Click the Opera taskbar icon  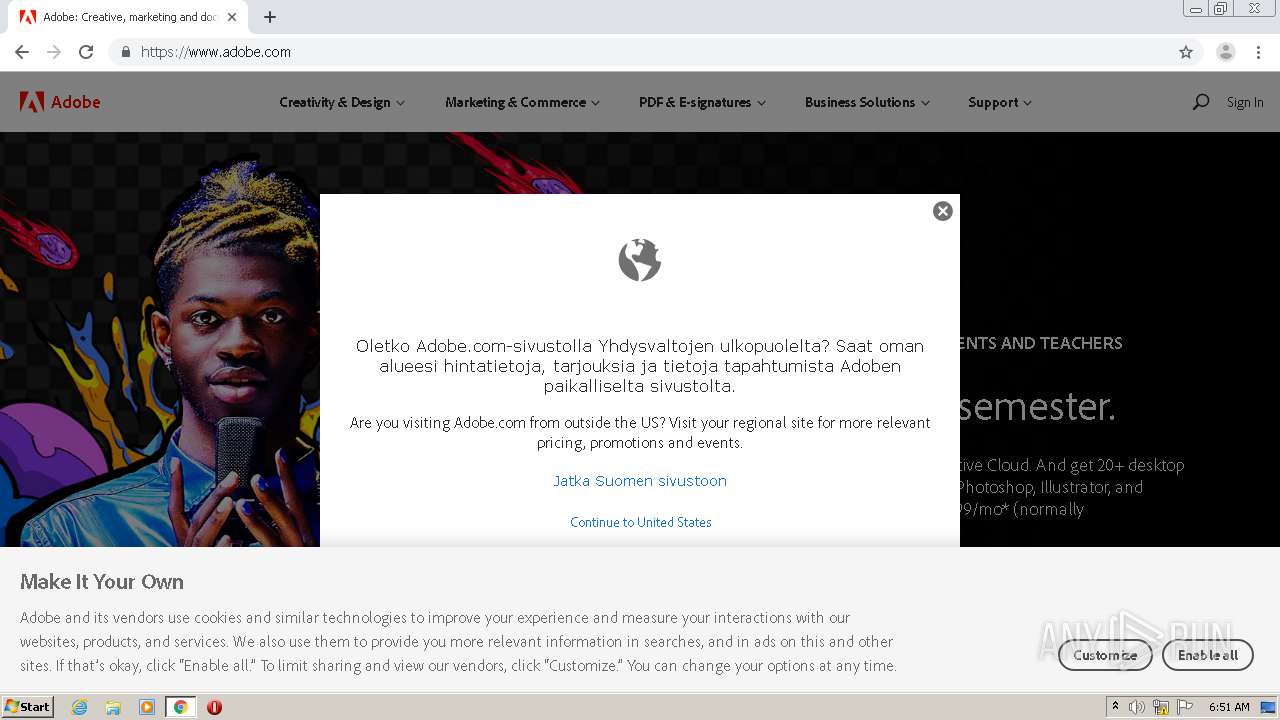click(x=214, y=707)
